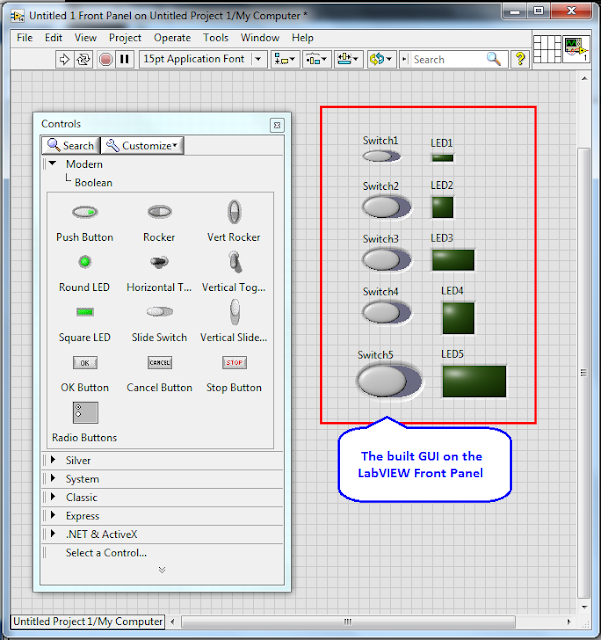Click the LED5 indicator
Viewport: 601px width, 640px height.
pos(474,381)
